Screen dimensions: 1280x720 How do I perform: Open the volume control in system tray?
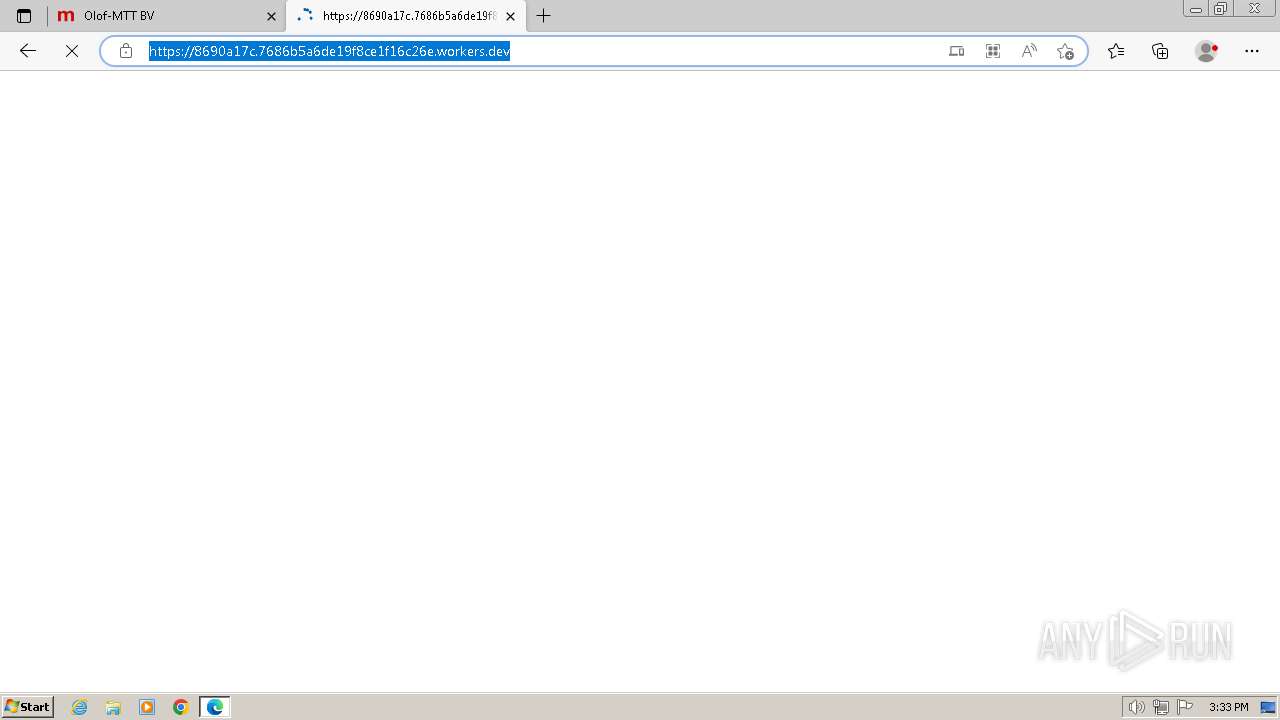tap(1136, 707)
